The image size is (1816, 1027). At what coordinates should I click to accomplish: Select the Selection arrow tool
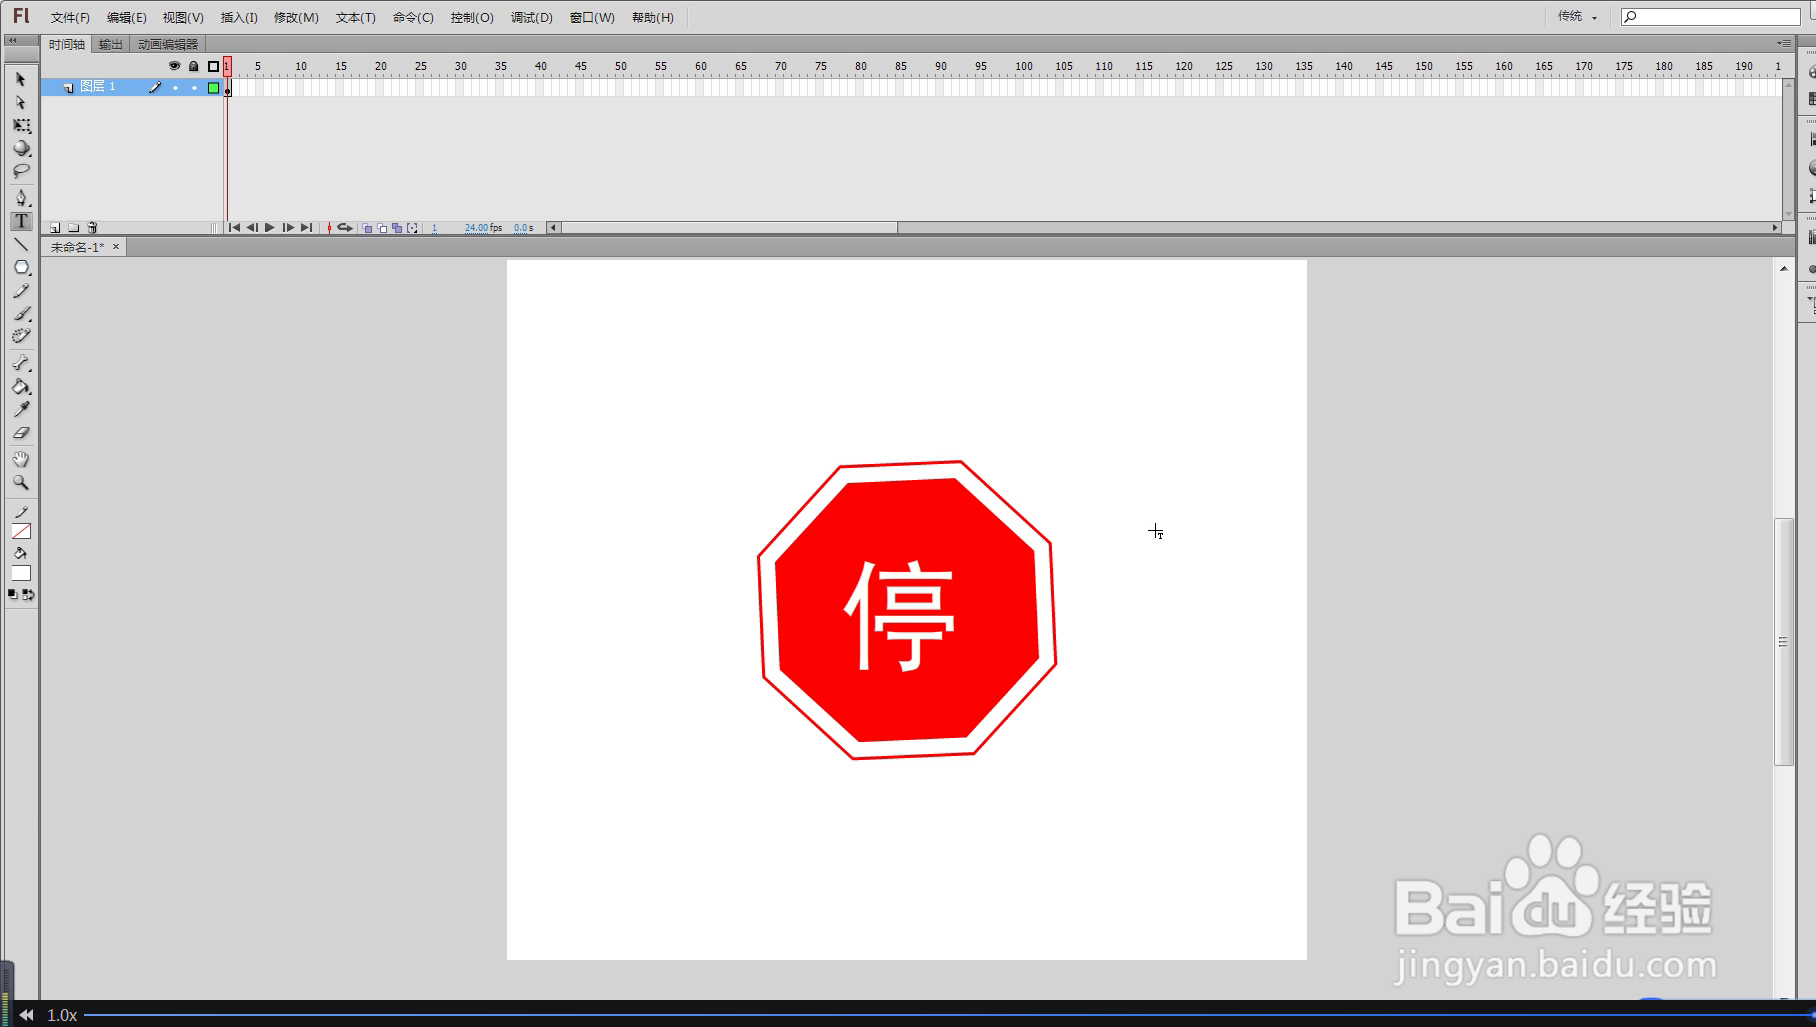pyautogui.click(x=21, y=79)
